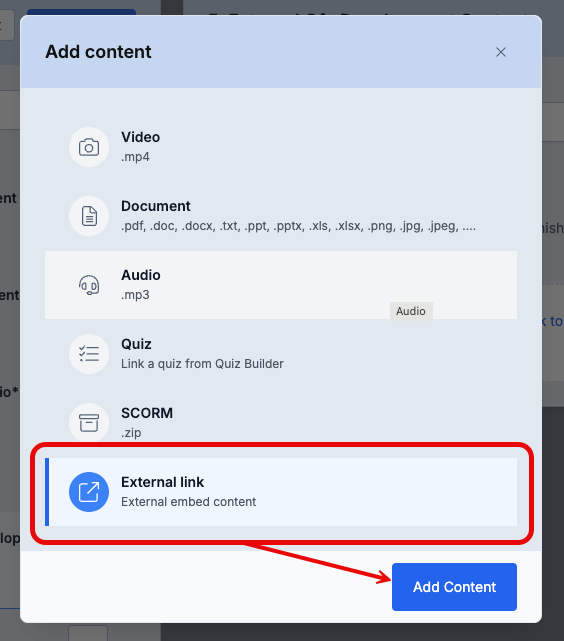Screen dimensions: 564x641
Task: Click the blue External link icon
Action: coord(89,492)
